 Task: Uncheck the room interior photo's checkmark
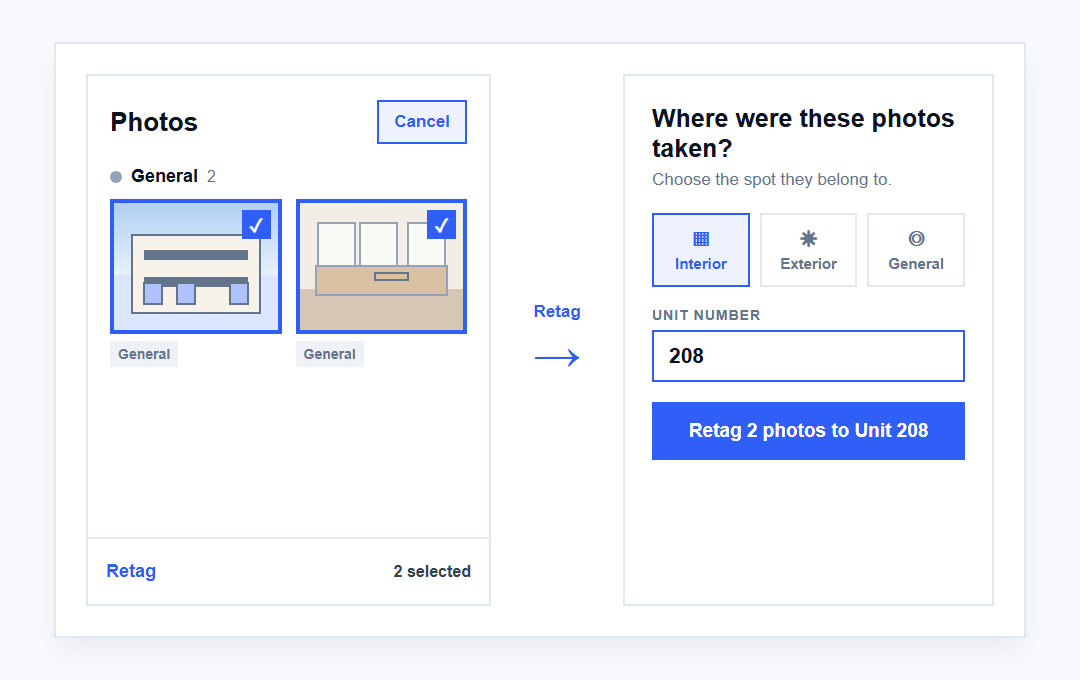442,225
